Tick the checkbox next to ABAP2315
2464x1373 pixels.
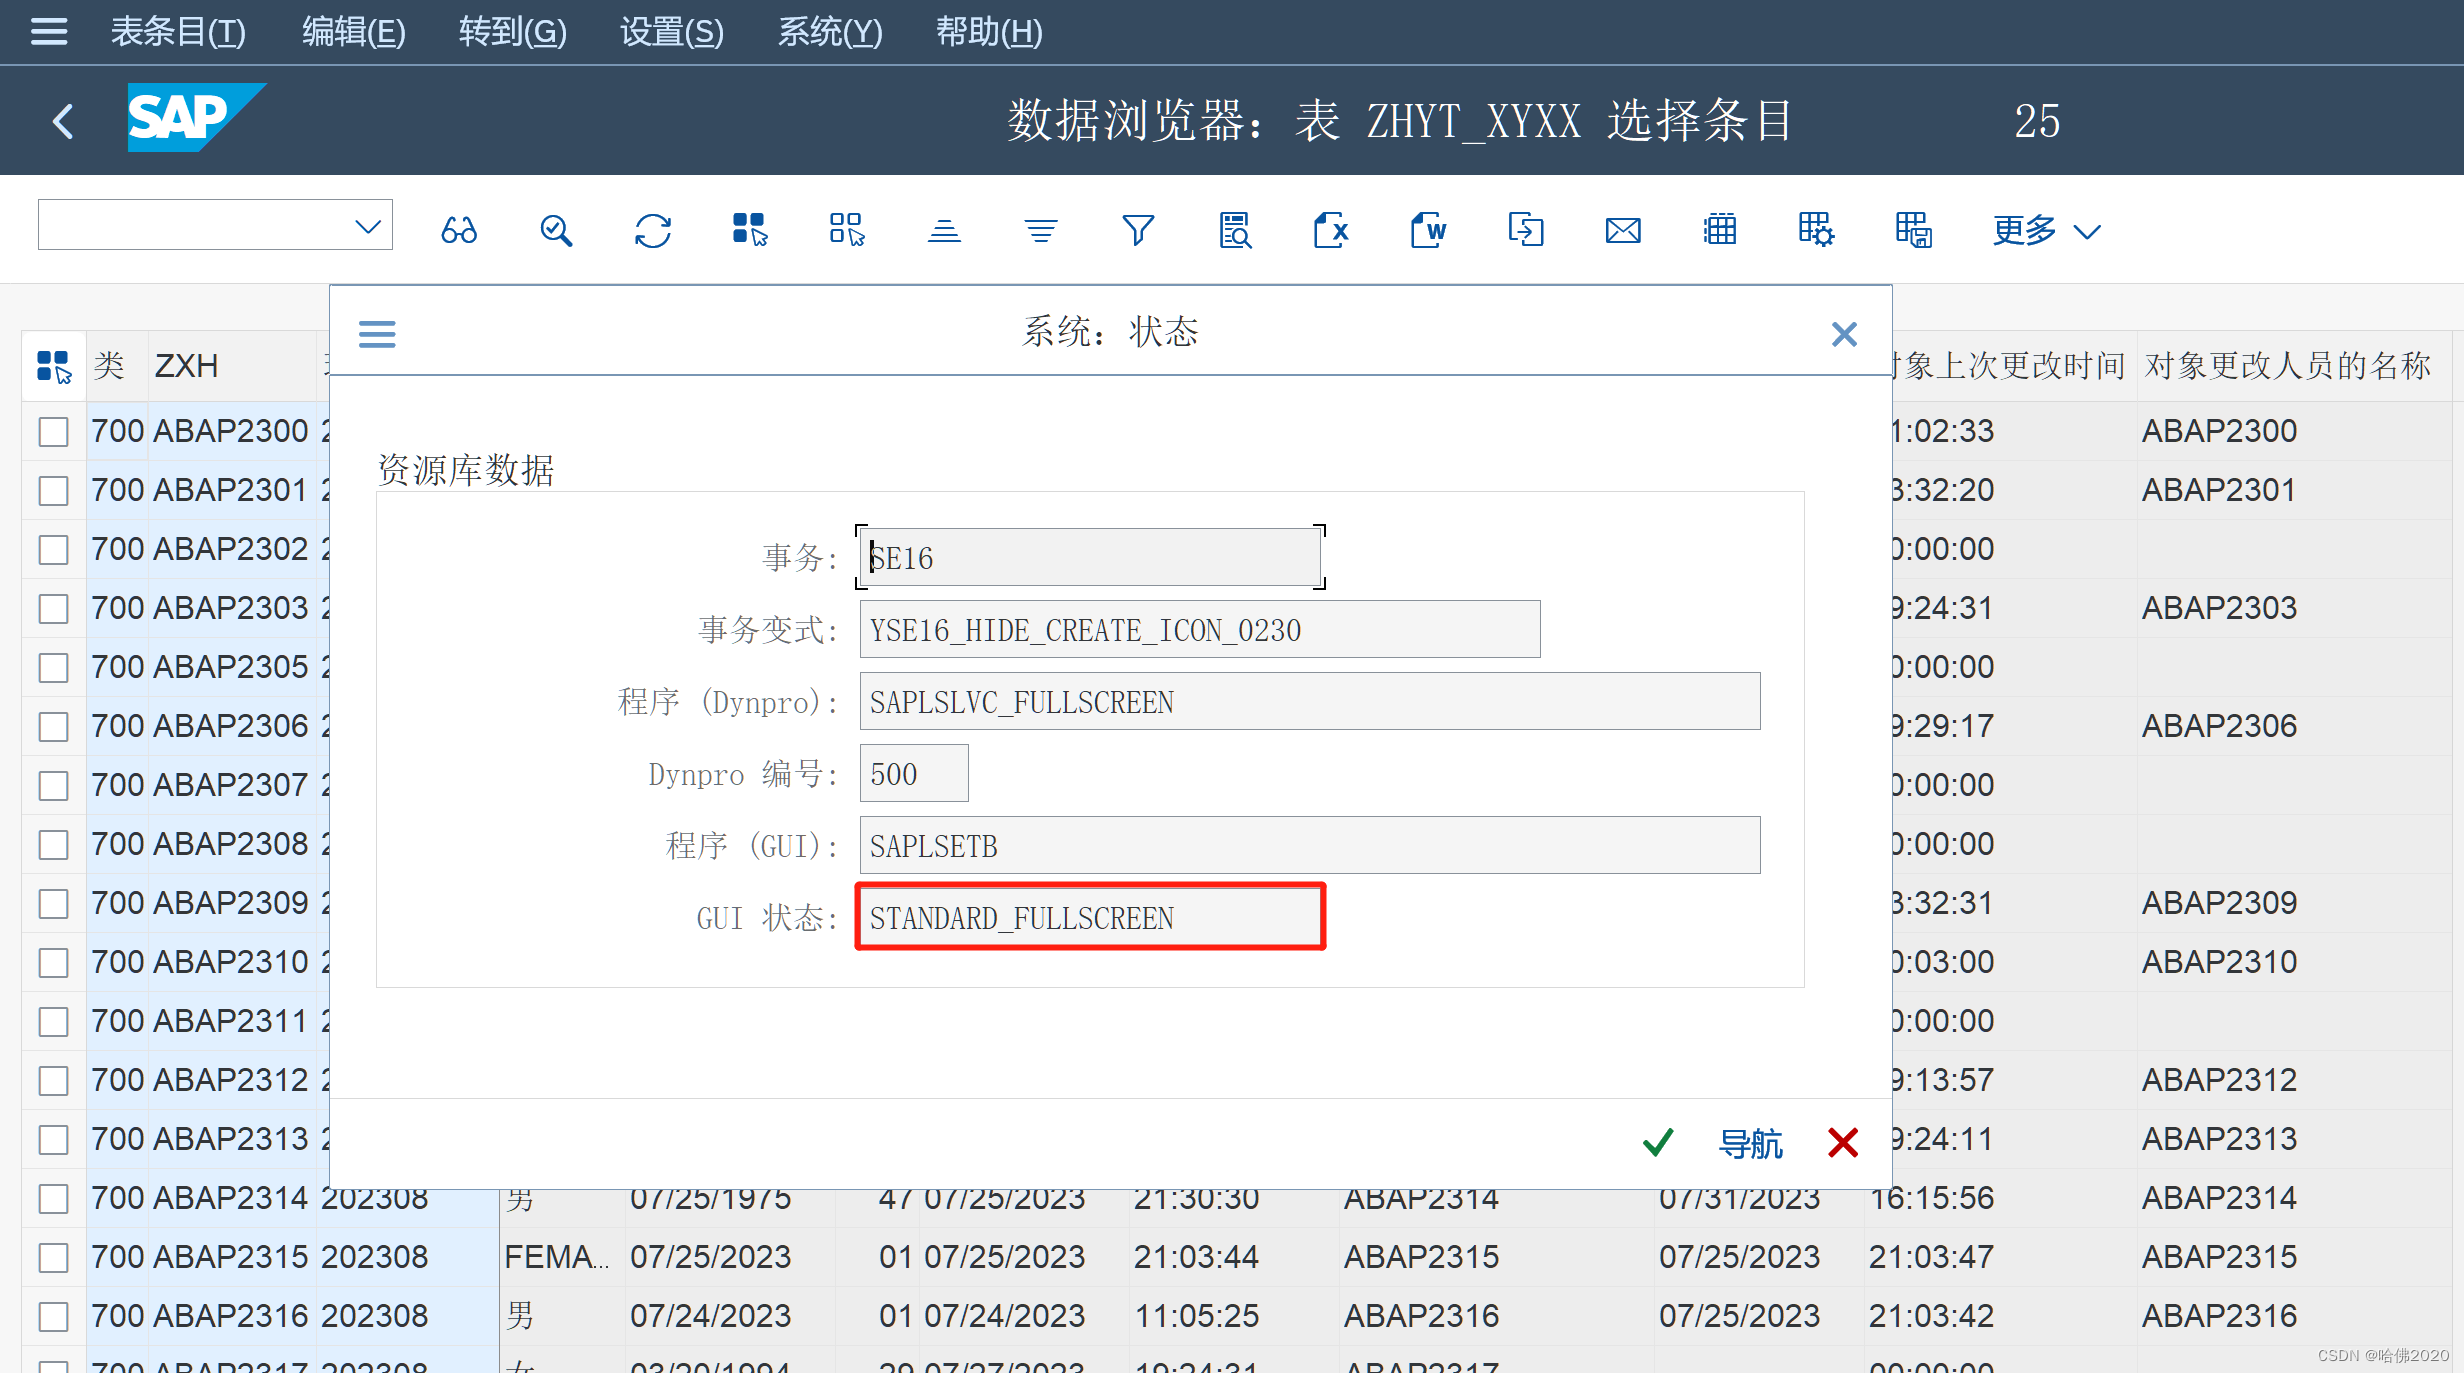(54, 1257)
